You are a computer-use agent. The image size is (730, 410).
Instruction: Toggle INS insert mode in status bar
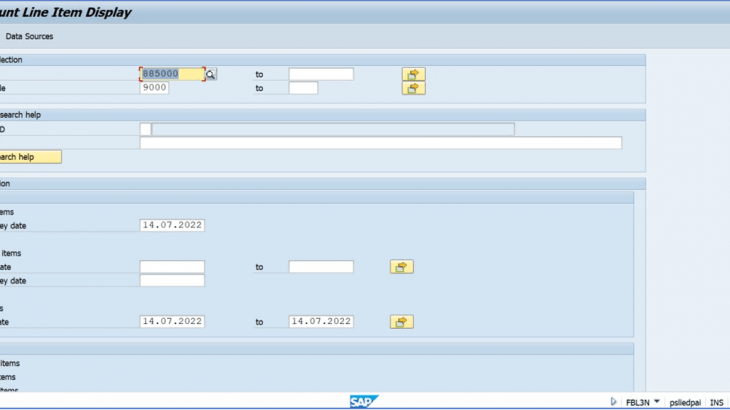(x=716, y=401)
